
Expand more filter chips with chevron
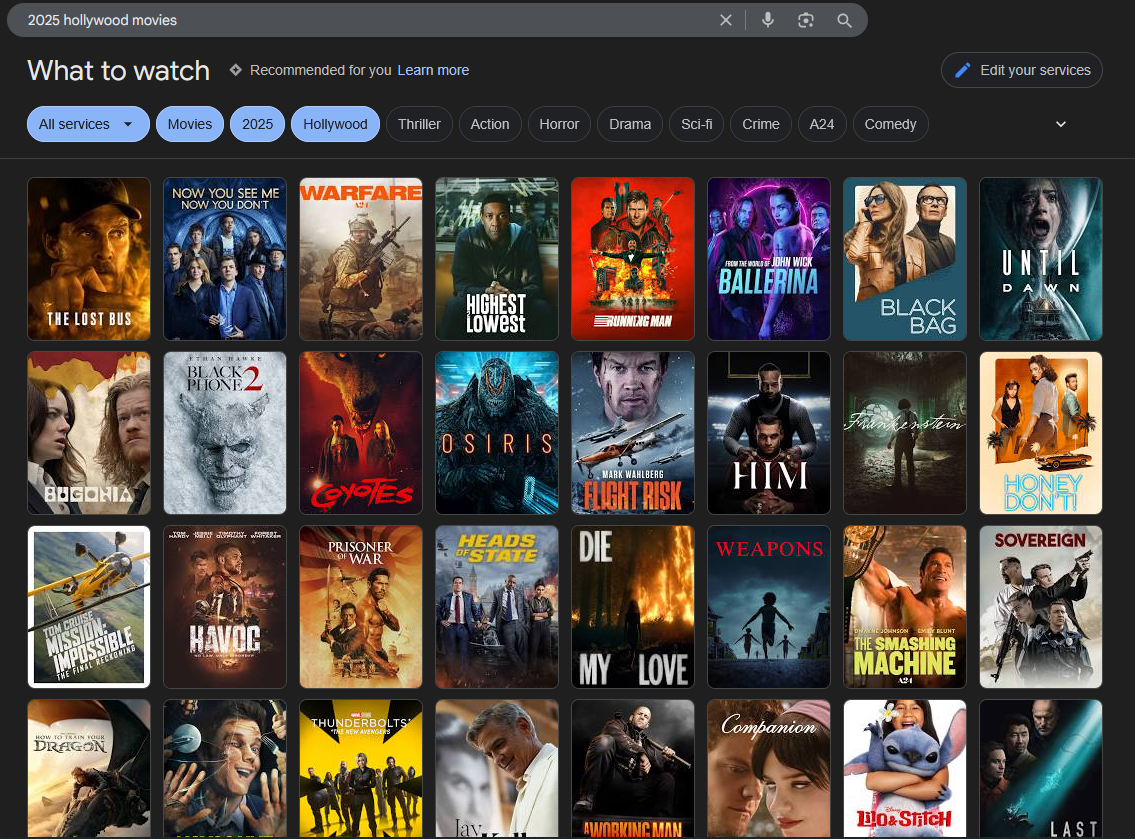click(1060, 125)
